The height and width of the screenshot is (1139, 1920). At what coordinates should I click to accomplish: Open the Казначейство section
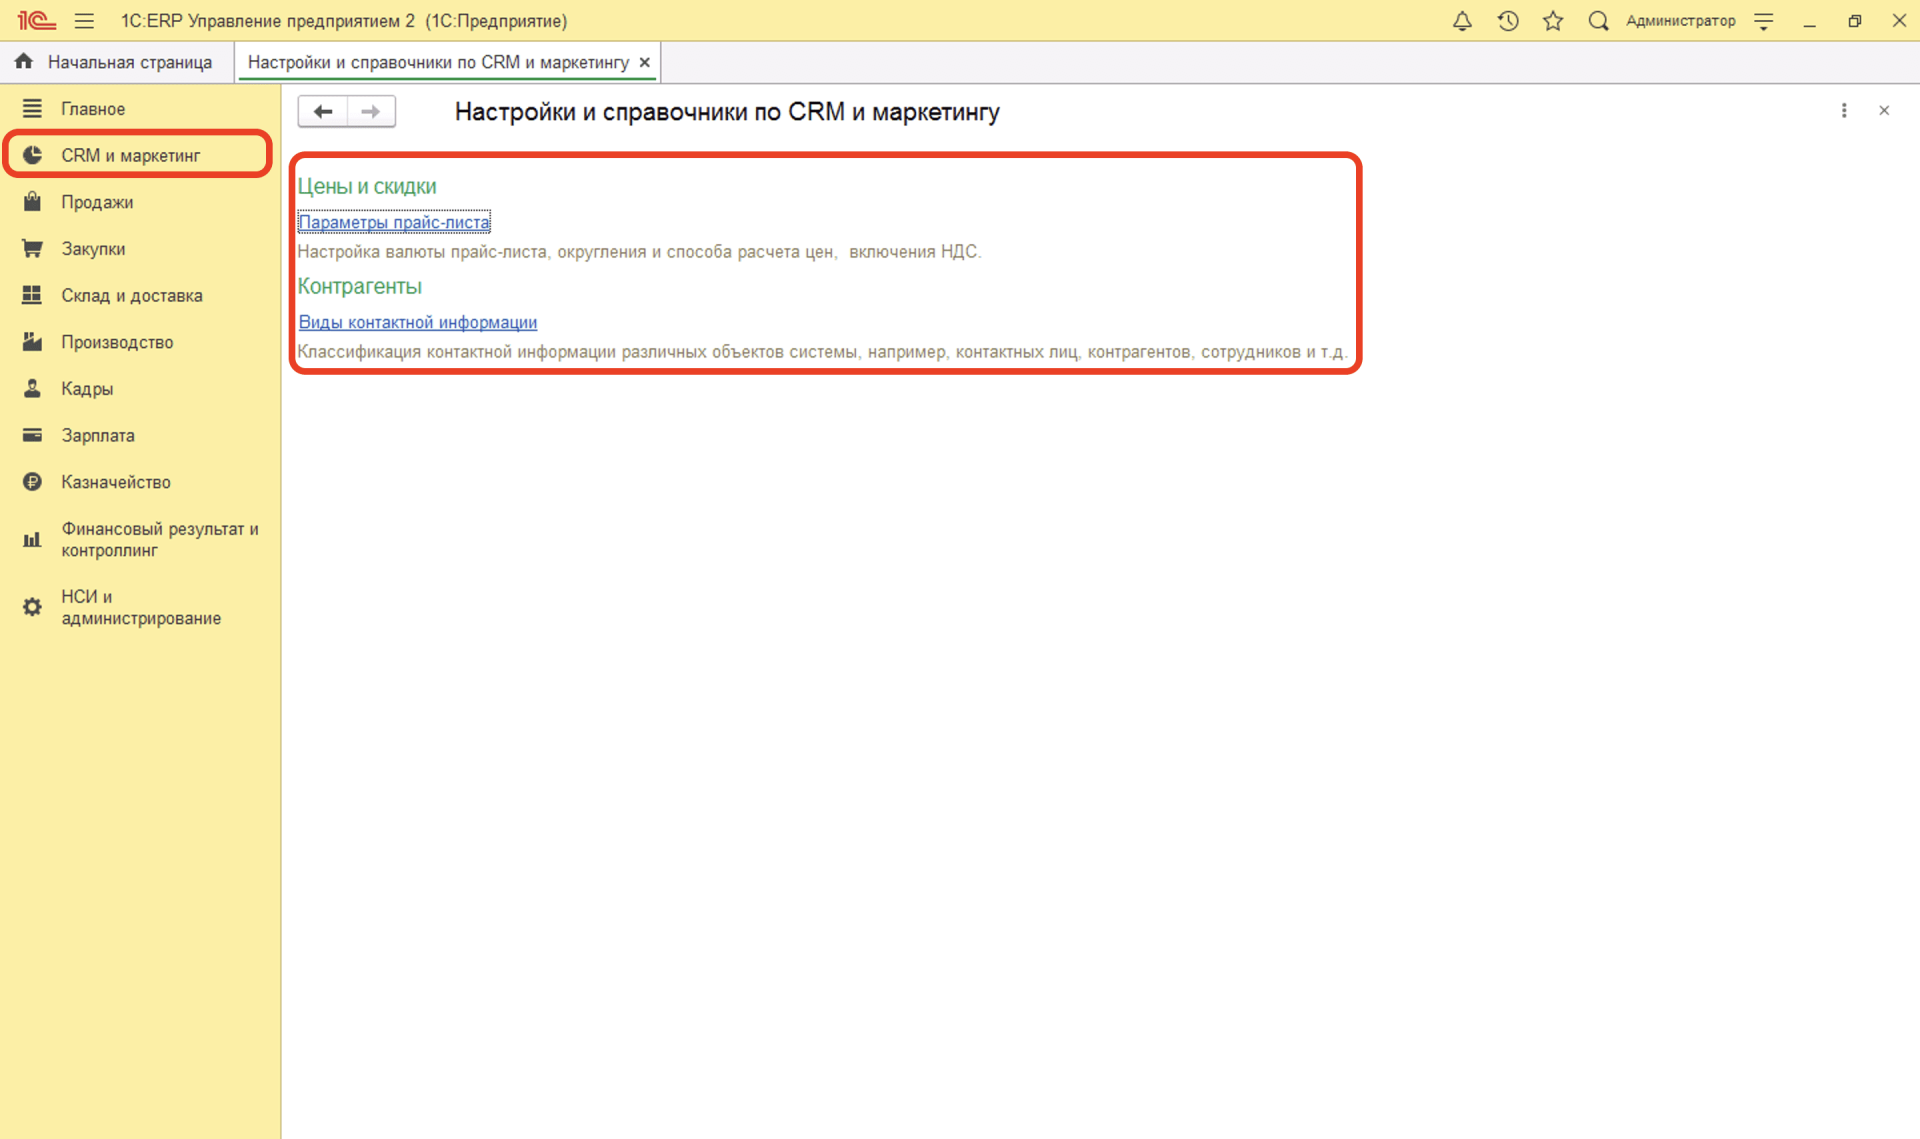[116, 482]
